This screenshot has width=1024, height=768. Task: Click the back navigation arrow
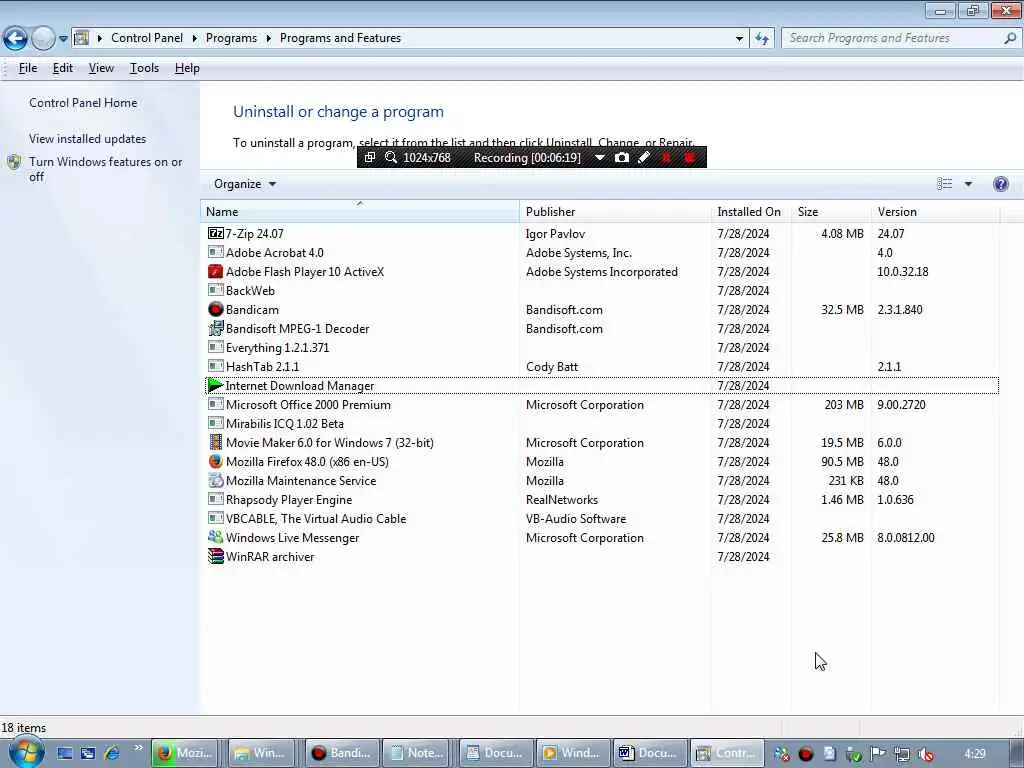click(x=15, y=39)
